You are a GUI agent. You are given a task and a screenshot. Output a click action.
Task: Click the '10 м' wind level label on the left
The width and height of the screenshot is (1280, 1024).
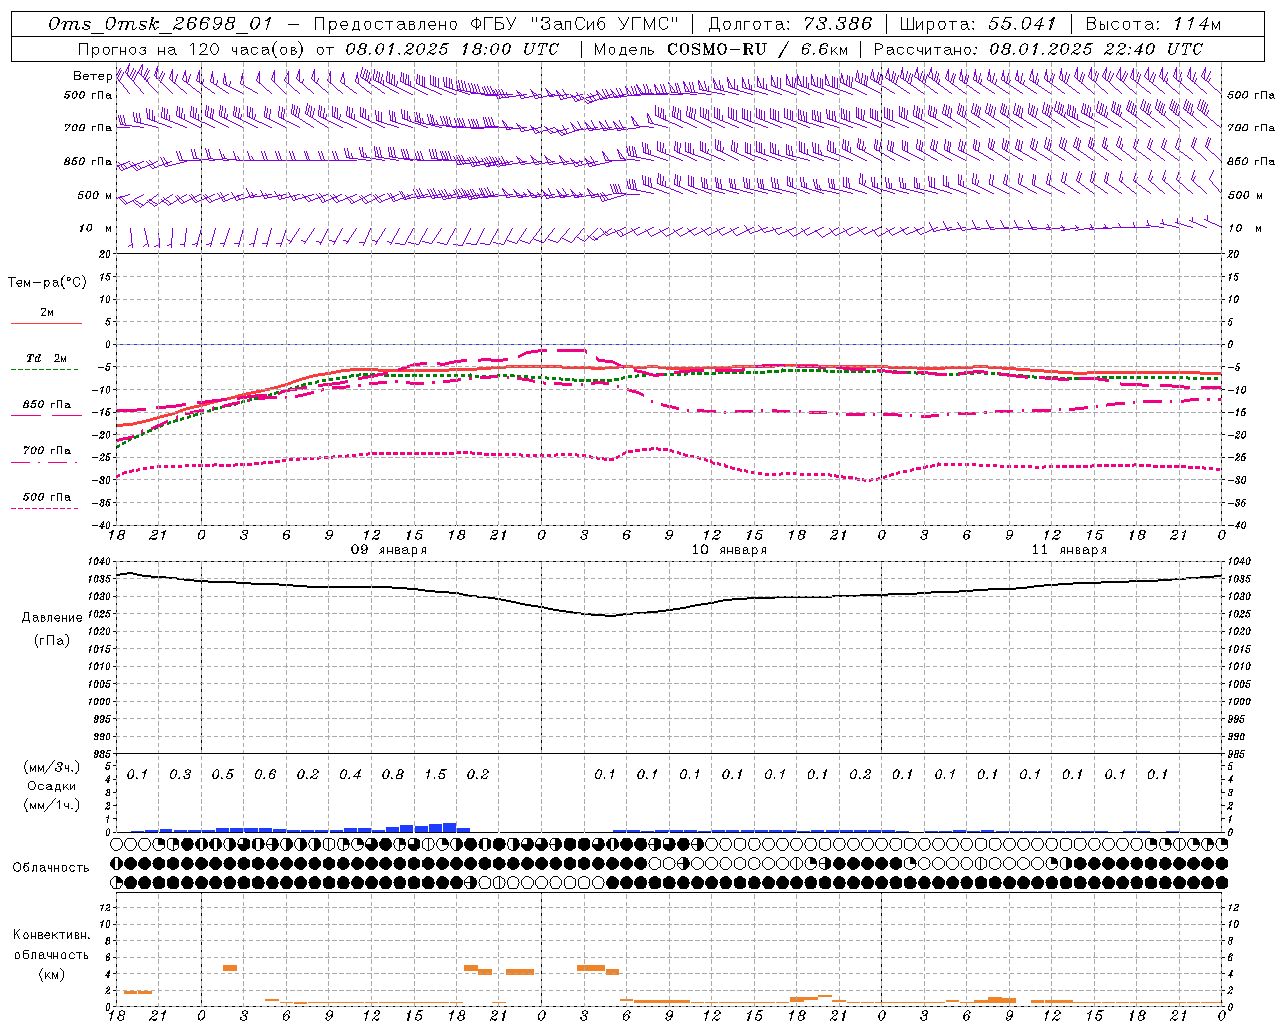pos(95,229)
